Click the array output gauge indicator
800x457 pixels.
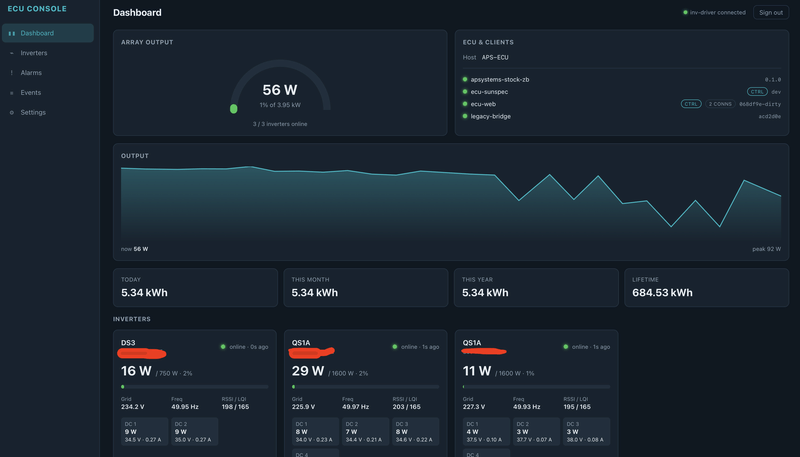point(234,109)
